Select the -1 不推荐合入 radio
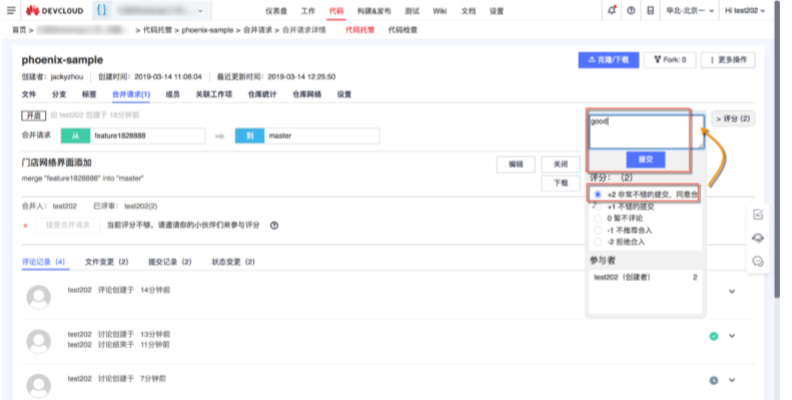Image resolution: width=792 pixels, height=400 pixels. tap(598, 230)
